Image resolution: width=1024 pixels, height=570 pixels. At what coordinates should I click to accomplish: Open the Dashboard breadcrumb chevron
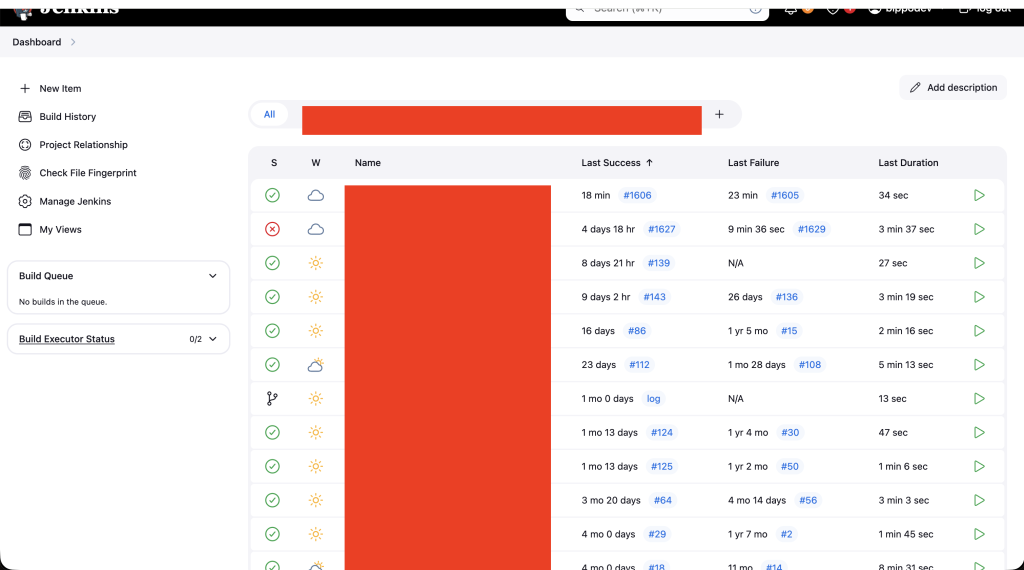click(73, 42)
